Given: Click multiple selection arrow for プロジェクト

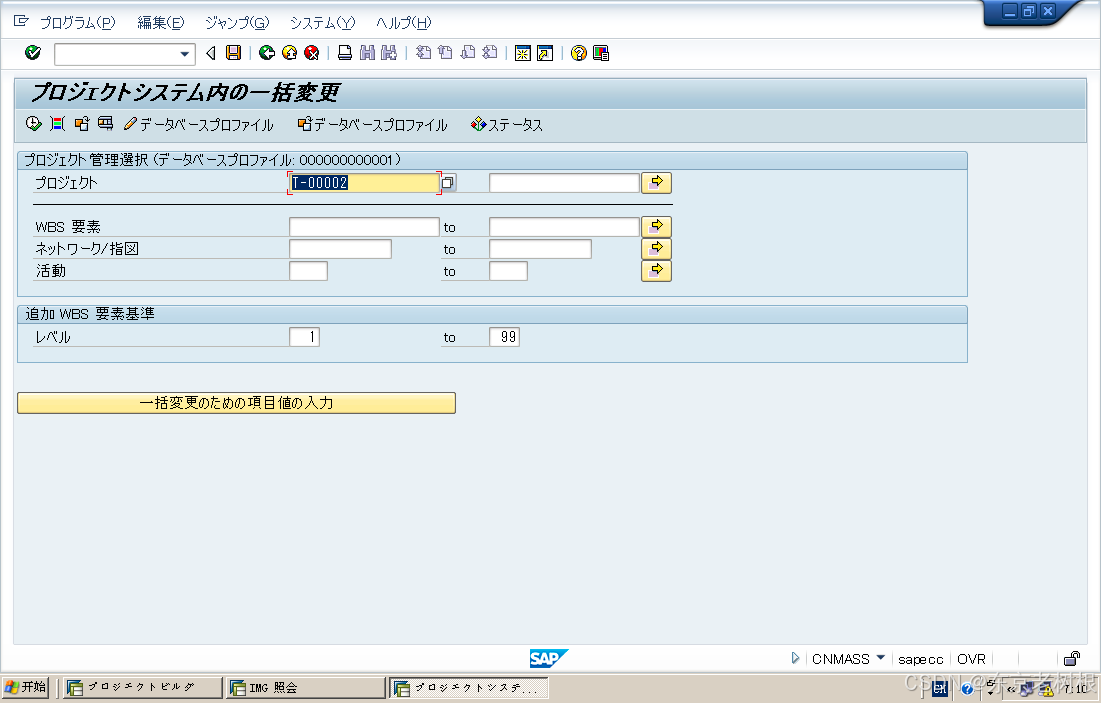Looking at the screenshot, I should (x=657, y=183).
